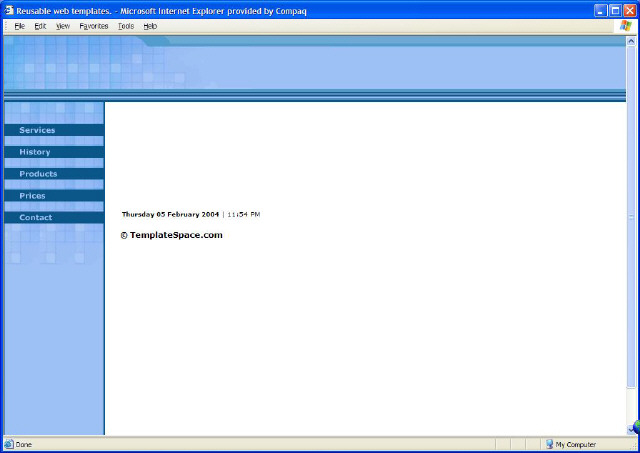Visit the Prices navigation link

click(32, 196)
